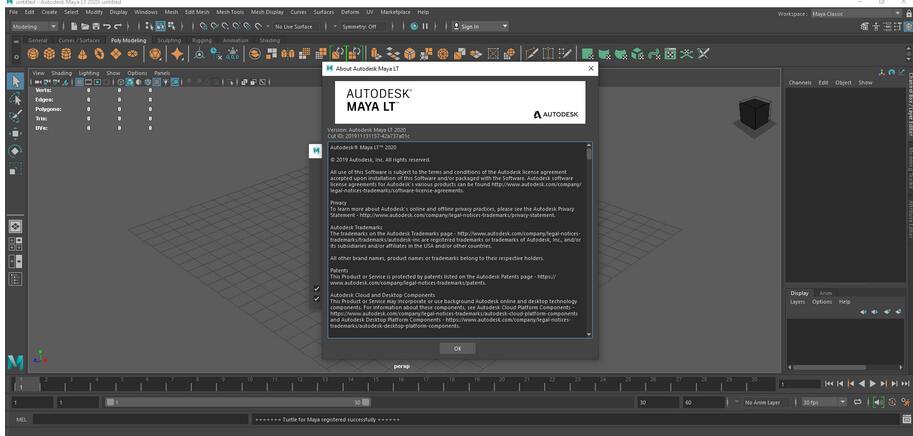The height and width of the screenshot is (436, 913).
Task: Open the No Anim Layer dropdown
Action: tap(766, 402)
